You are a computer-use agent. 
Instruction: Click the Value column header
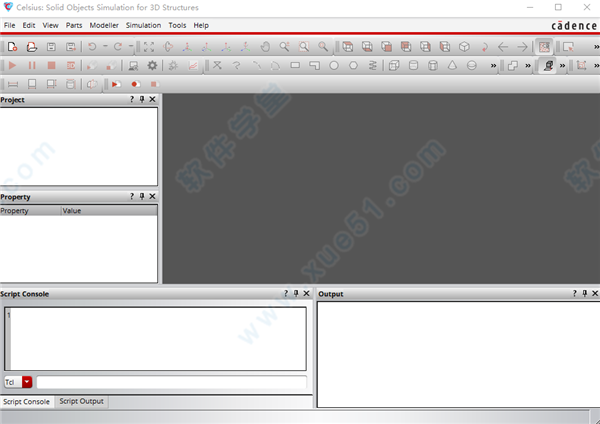(109, 210)
